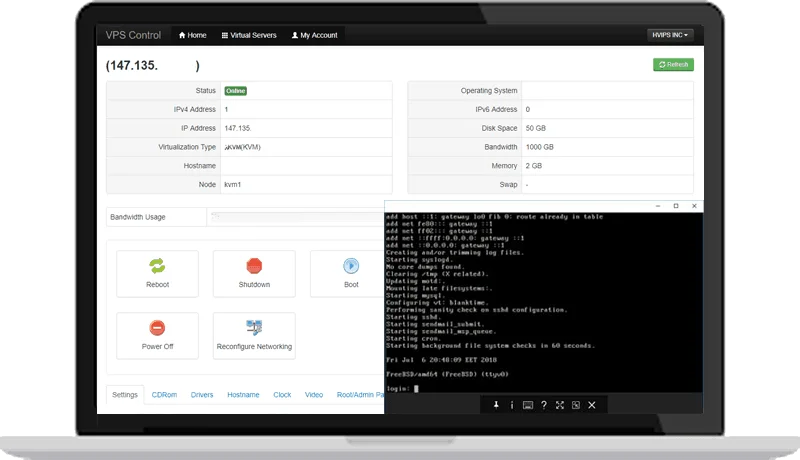Click the Power Off icon
Viewport: 800px width, 460px height.
(x=157, y=328)
